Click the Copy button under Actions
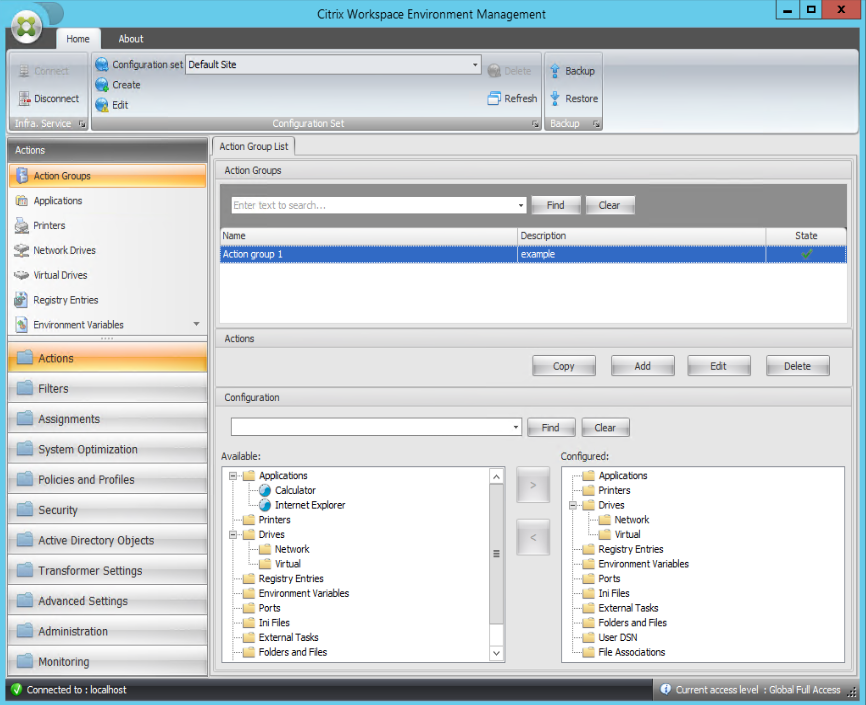 click(563, 366)
